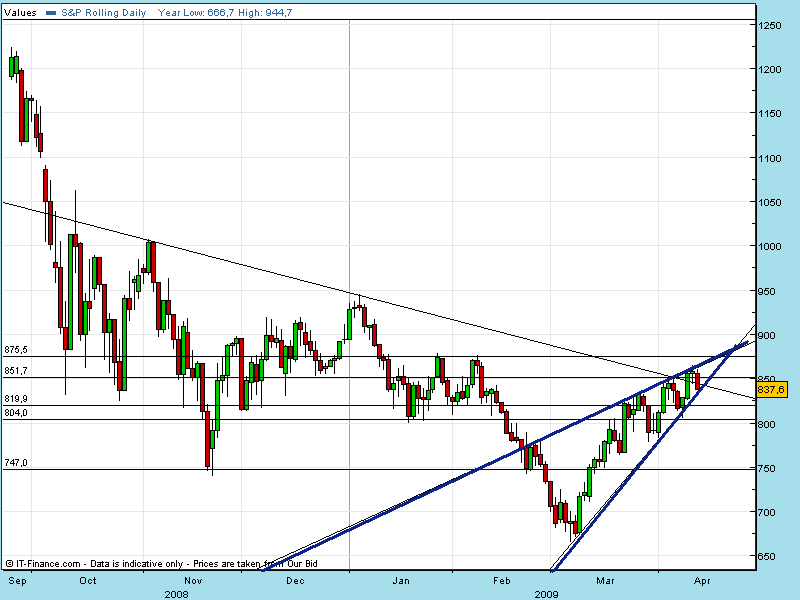This screenshot has height=600, width=800.
Task: Click the 2009 year label
Action: pos(546,594)
